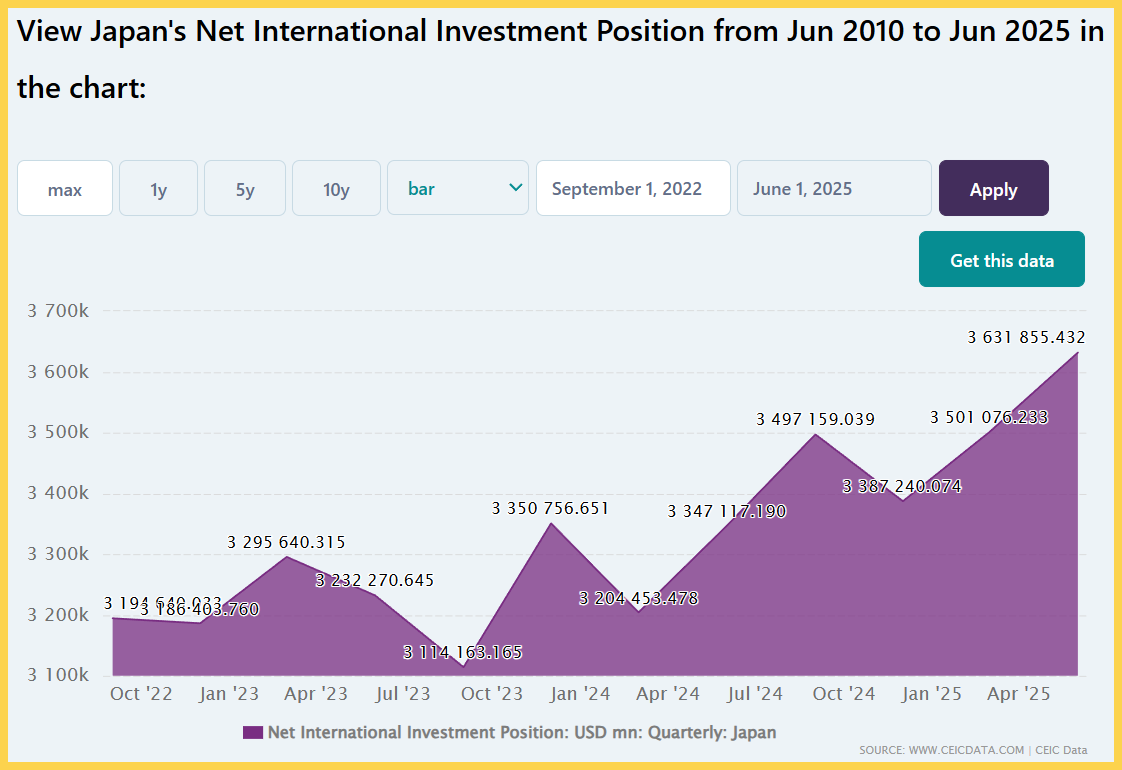Click the purple legend color swatch
This screenshot has height=770, width=1122.
point(252,733)
